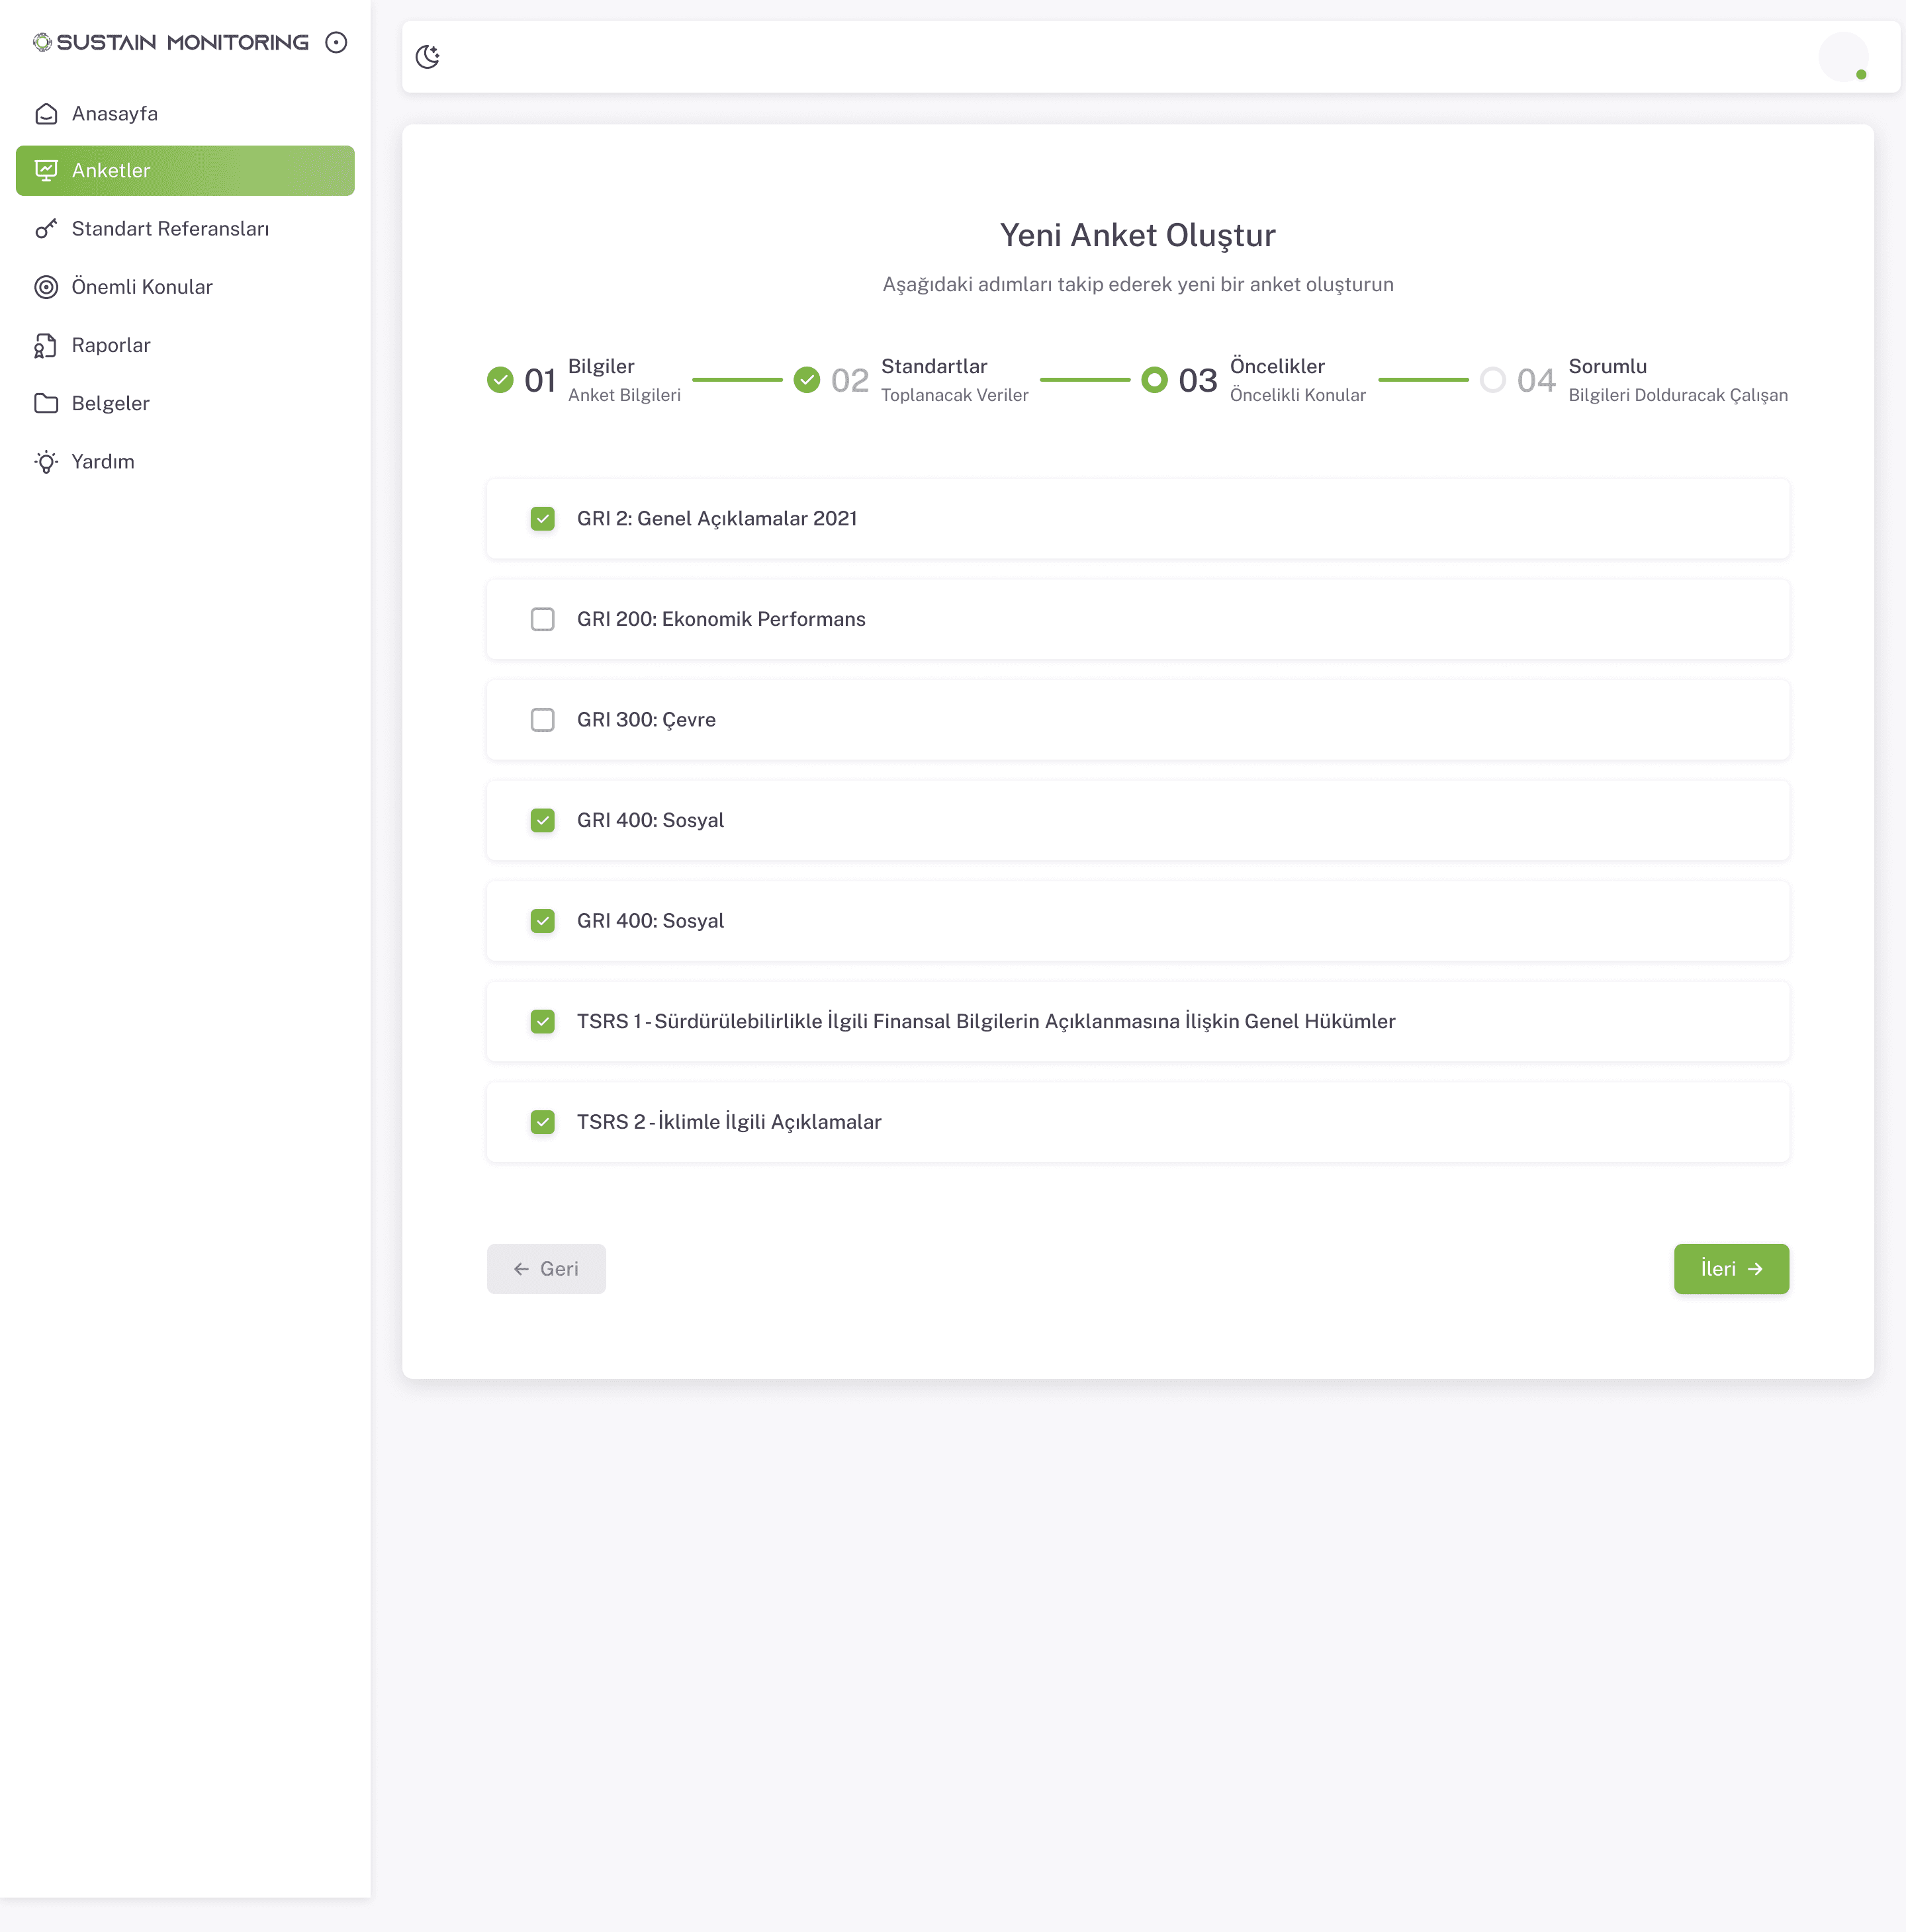Image resolution: width=1906 pixels, height=1932 pixels.
Task: Click the sidebar collapse circle icon
Action: coord(336,42)
